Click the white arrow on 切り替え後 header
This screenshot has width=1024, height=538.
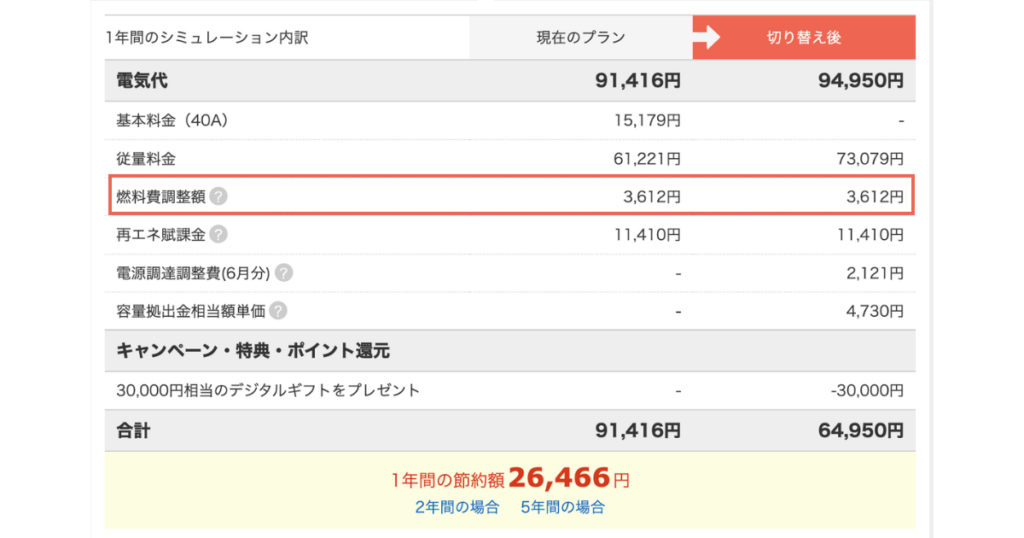(x=707, y=37)
